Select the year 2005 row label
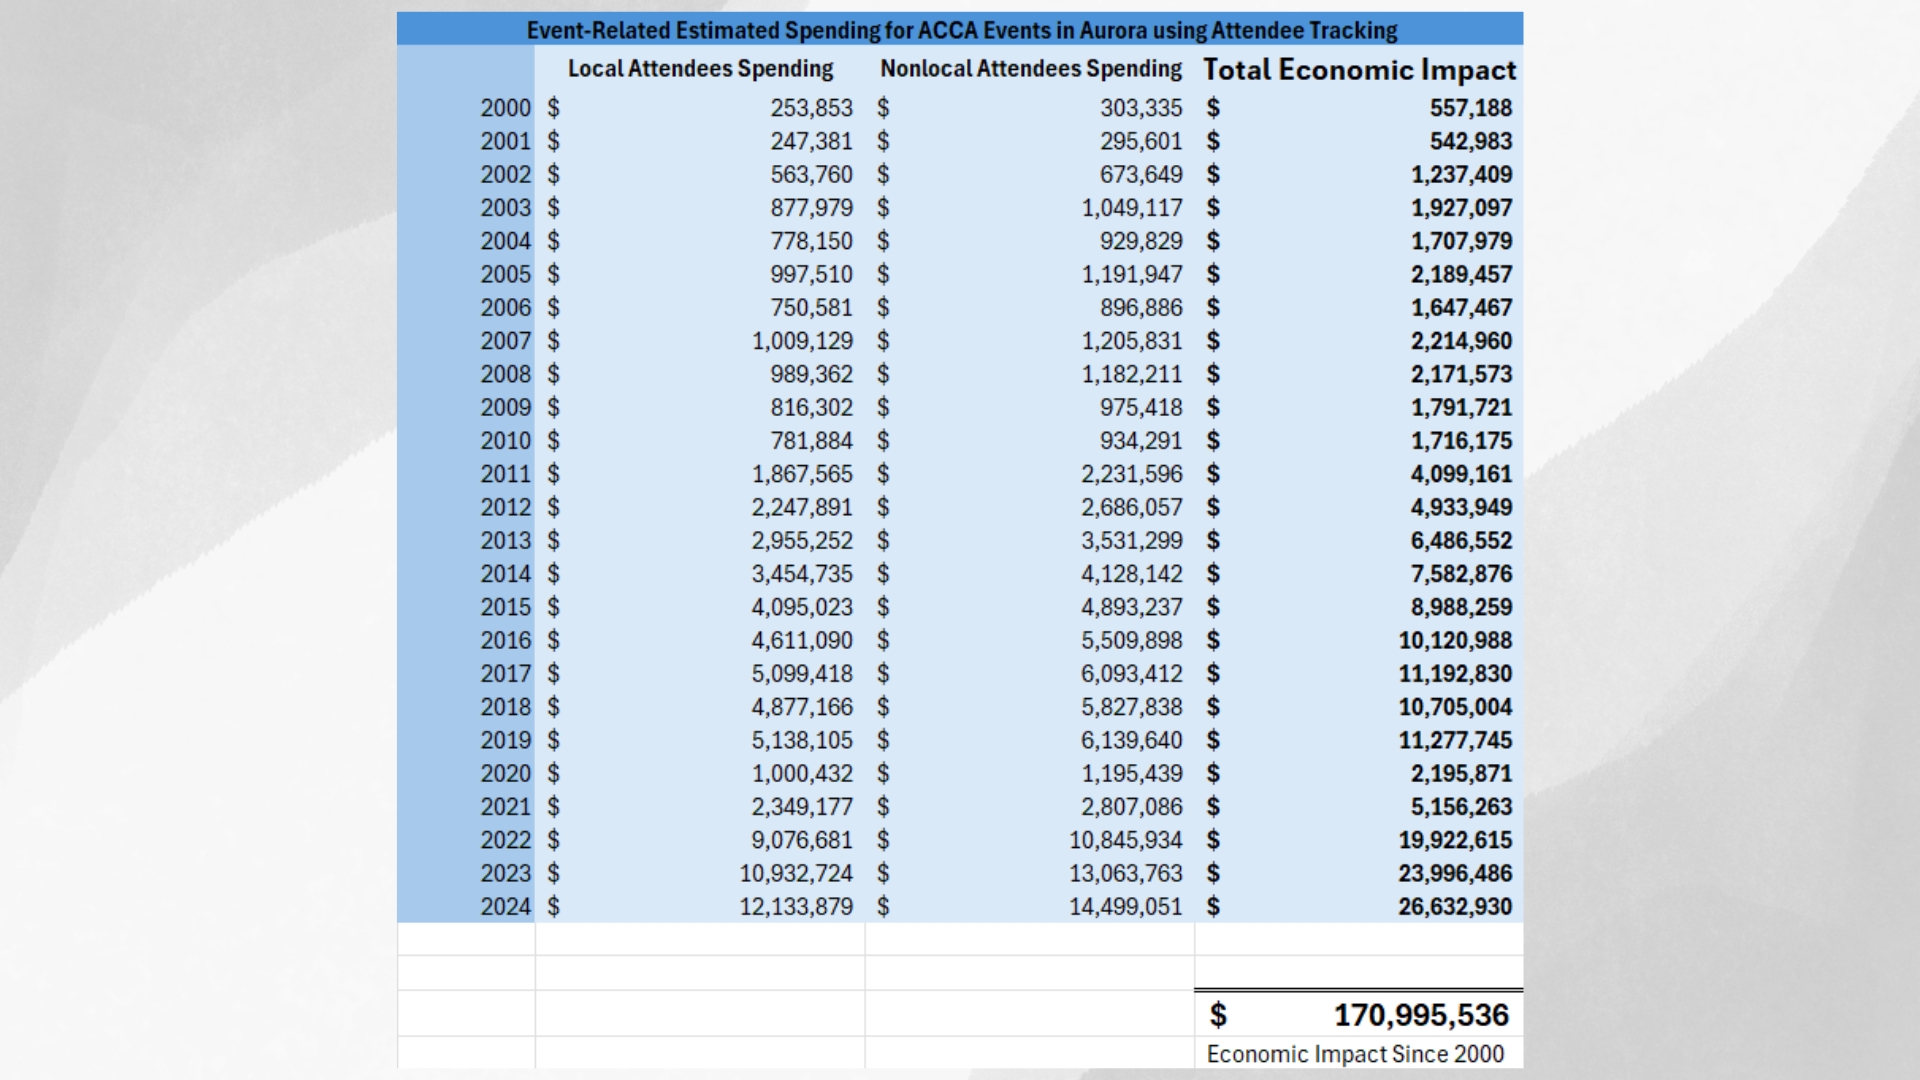Viewport: 1920px width, 1080px height. [505, 274]
